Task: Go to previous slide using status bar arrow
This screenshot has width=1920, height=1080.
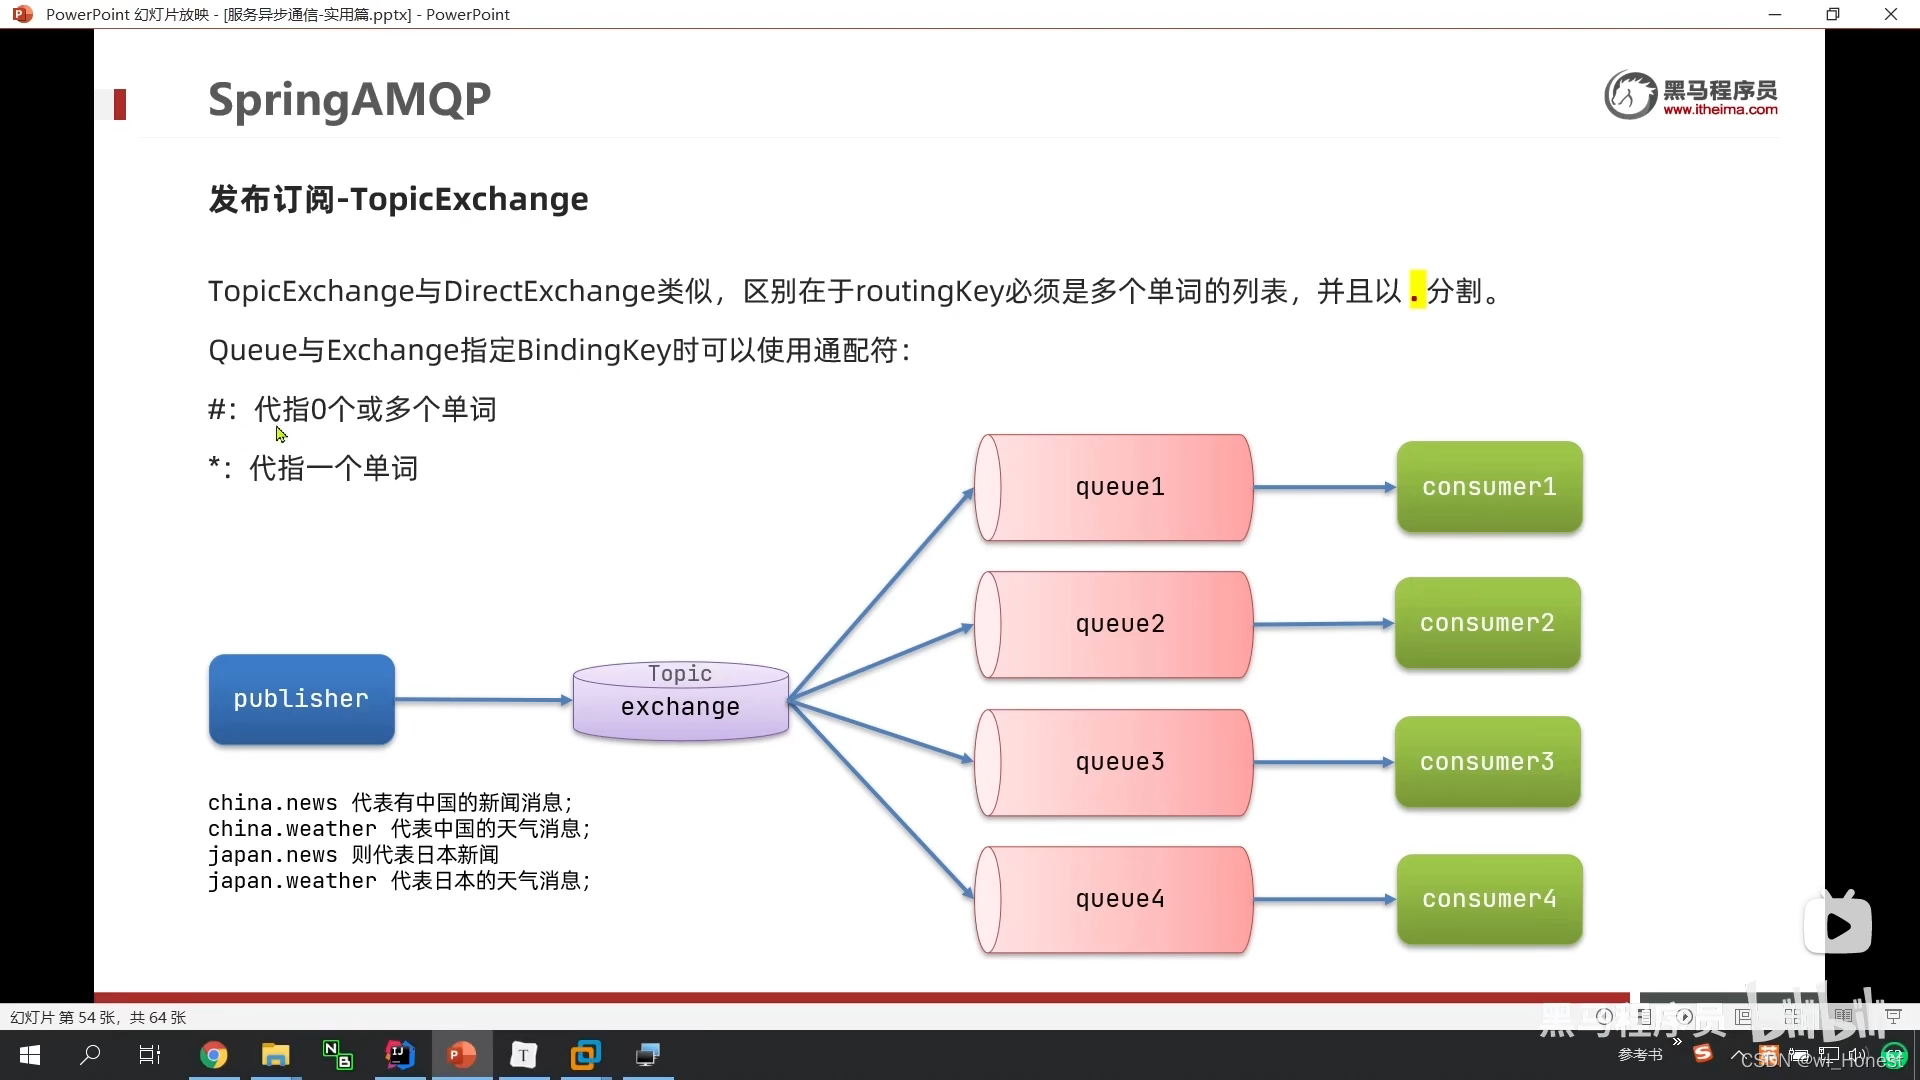Action: [x=1604, y=1017]
